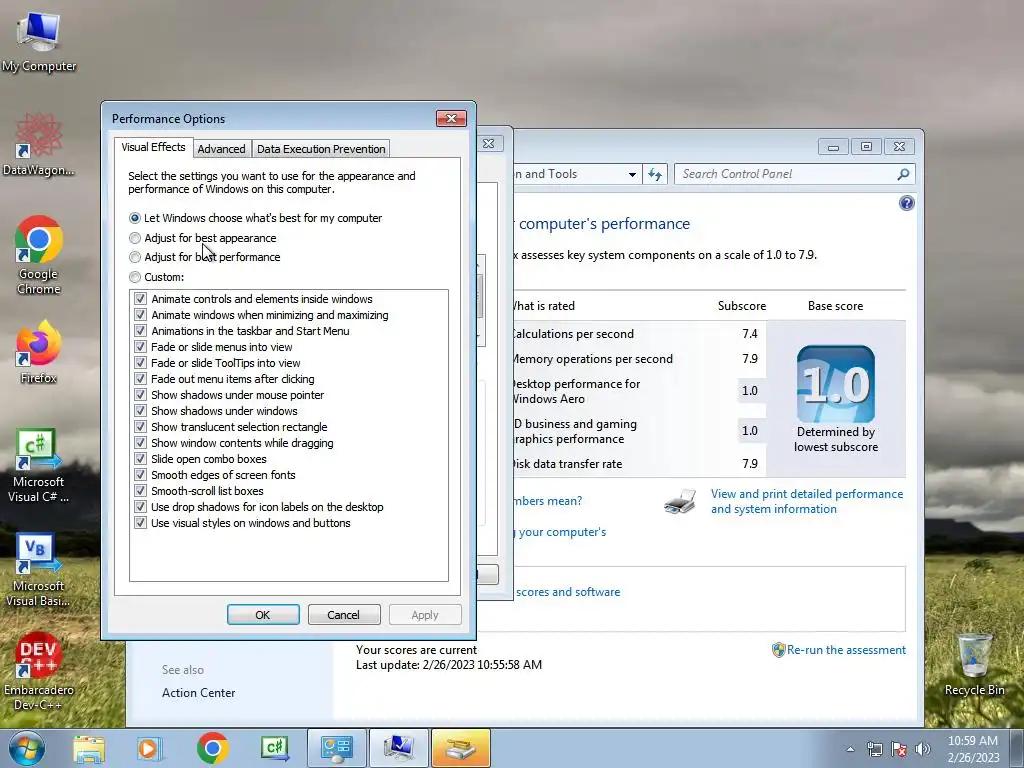
Task: Uncheck Animate windows when minimizing and maximizing
Action: pos(140,315)
